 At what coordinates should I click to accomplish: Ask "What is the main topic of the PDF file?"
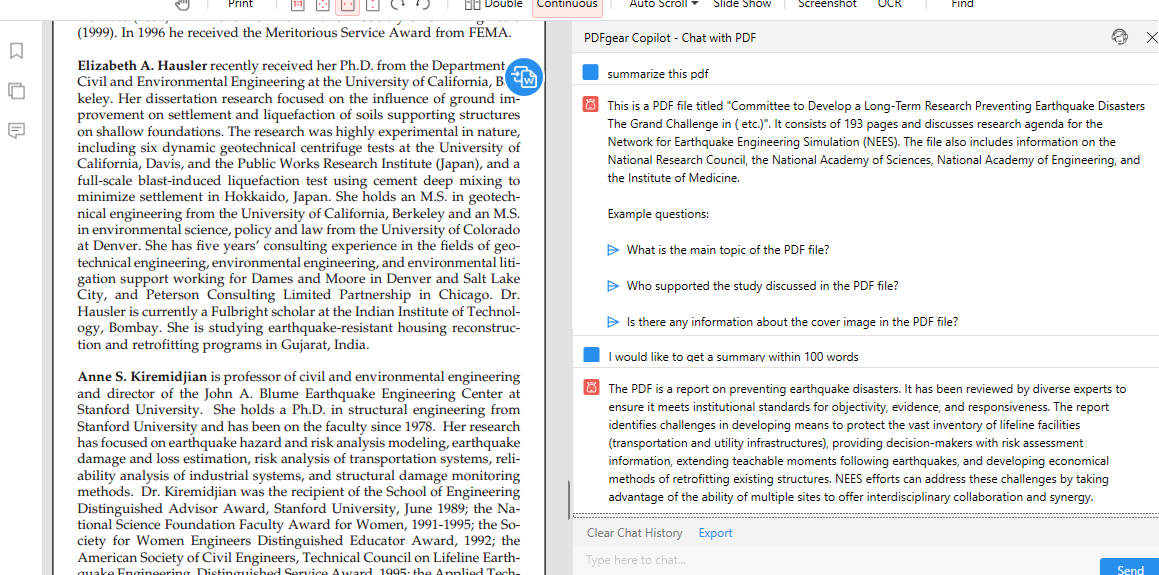coord(727,250)
